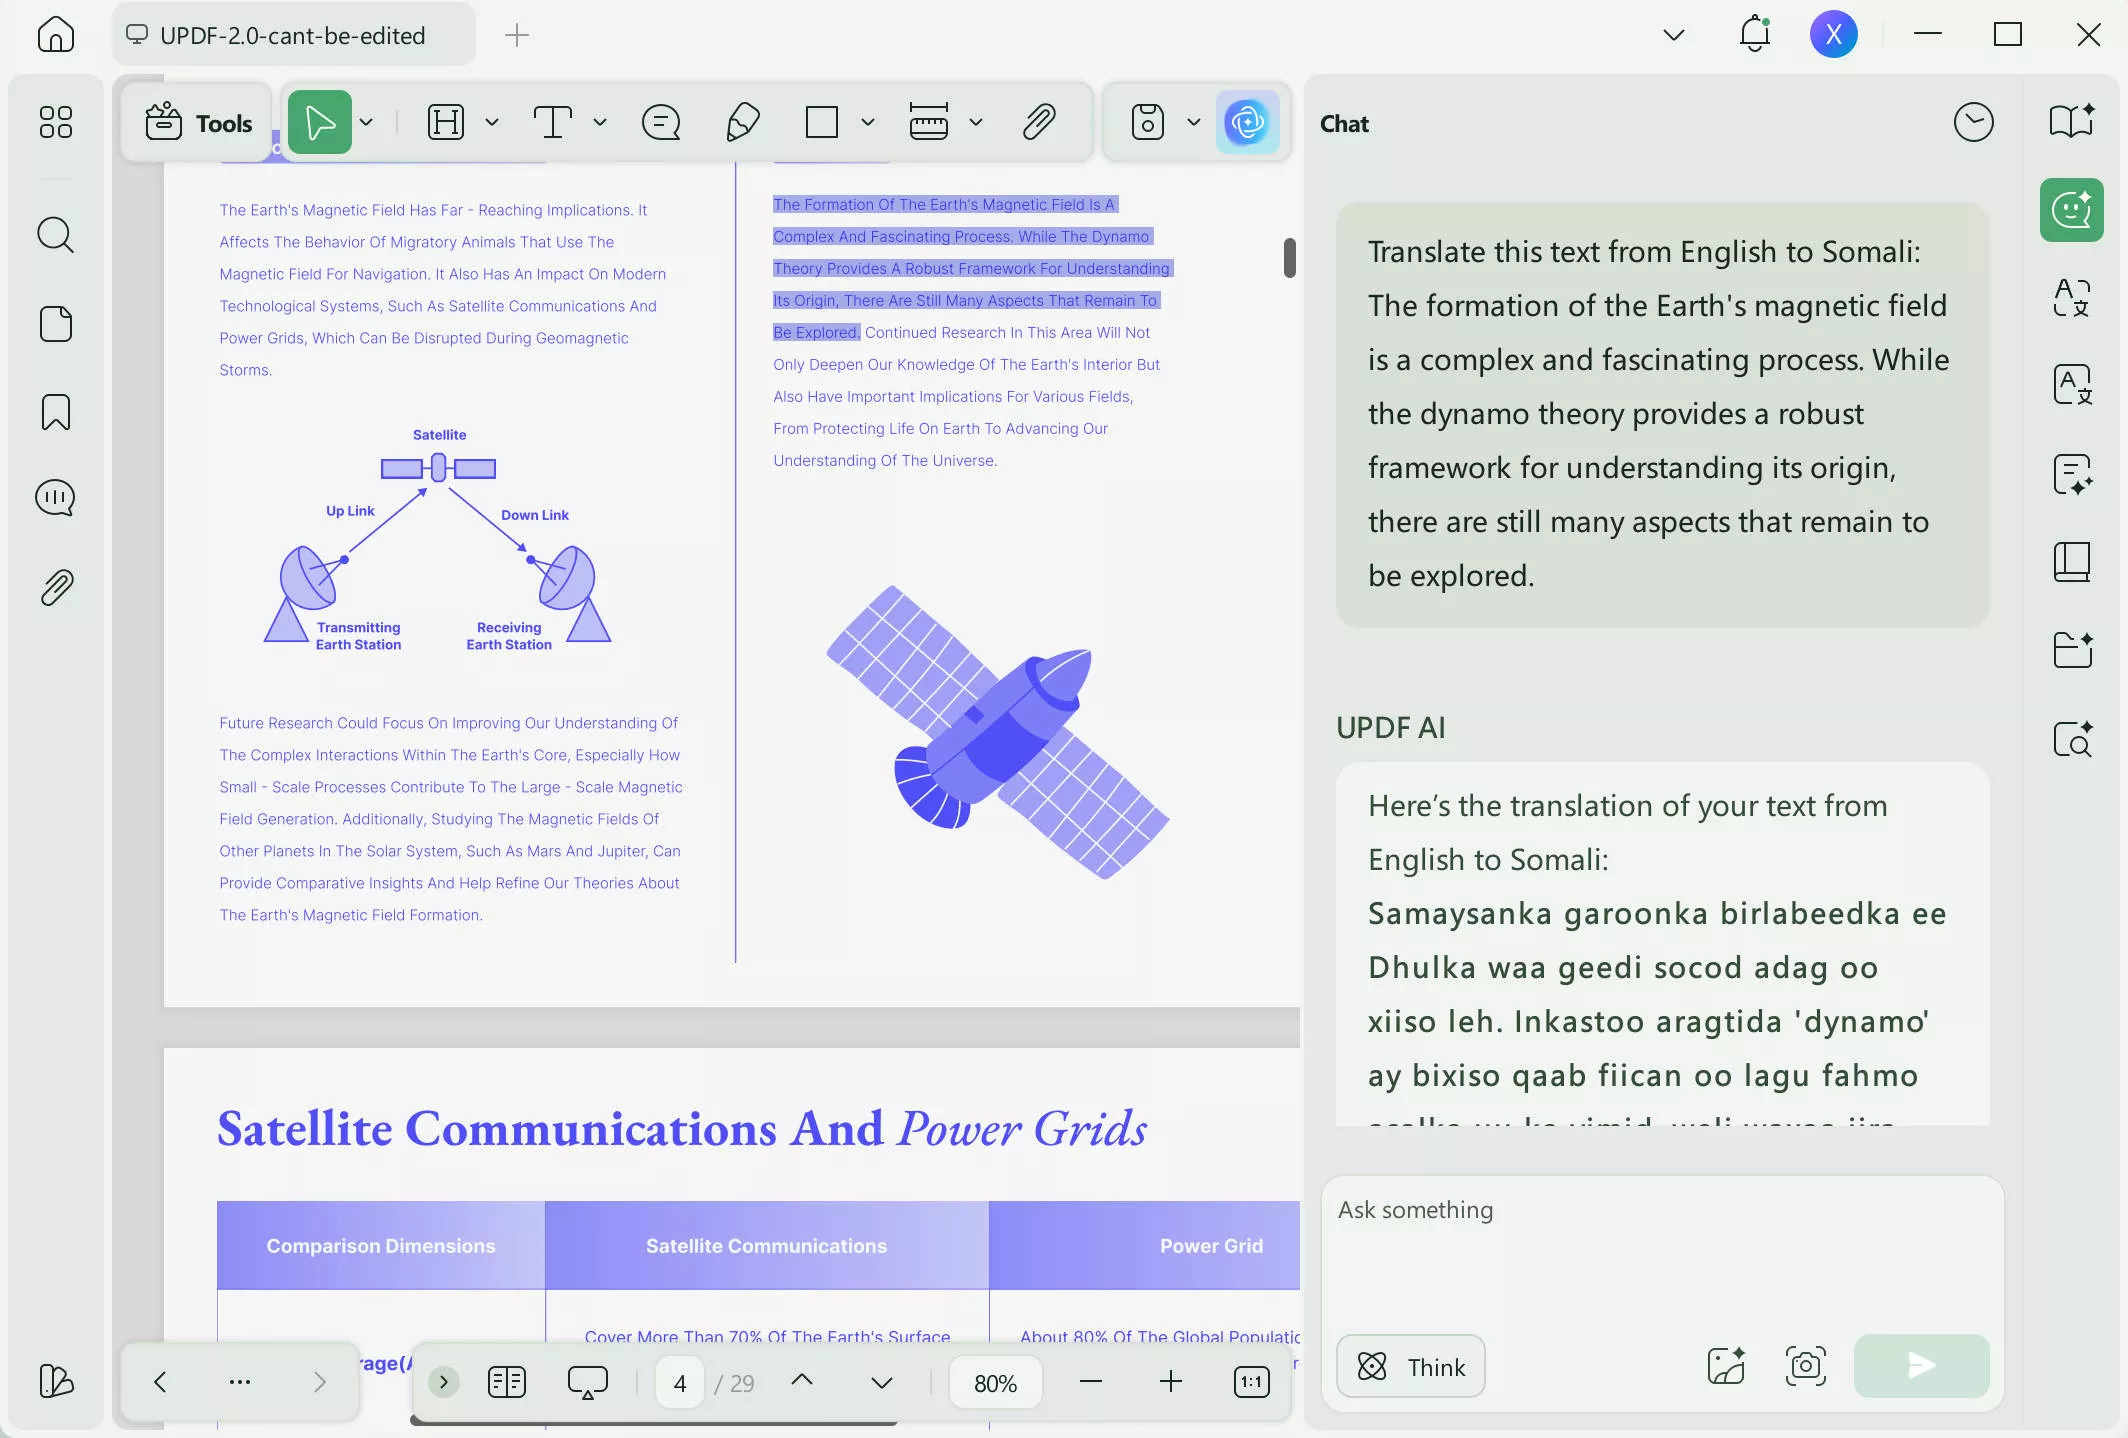The image size is (2128, 1438).
Task: Toggle actual size 1:1 view
Action: click(x=1251, y=1382)
